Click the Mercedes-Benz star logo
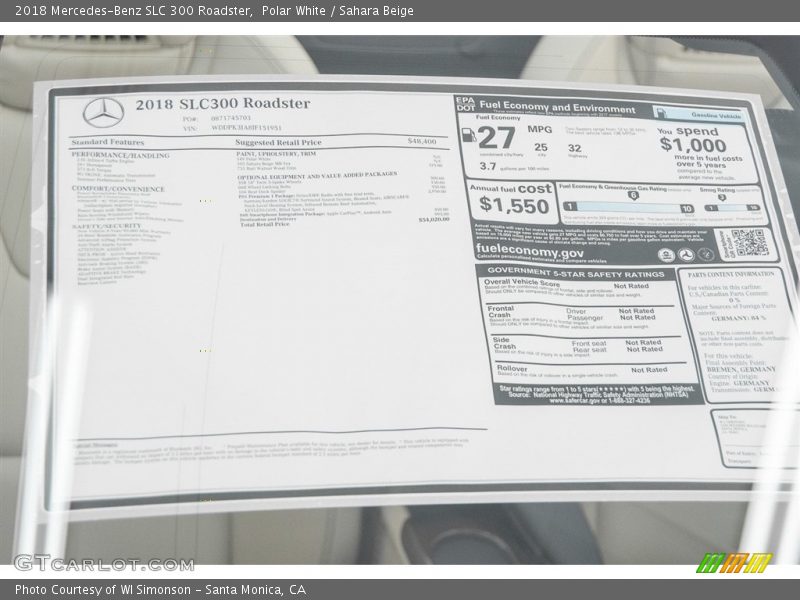Viewport: 800px width, 600px height. 103,112
